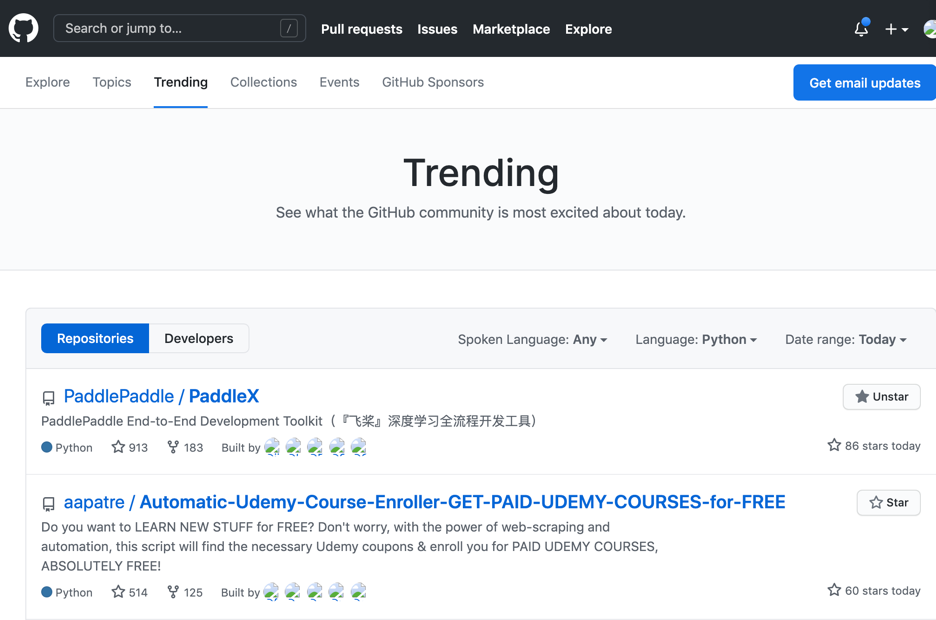The image size is (936, 620).
Task: Expand the Language: Python dropdown
Action: pyautogui.click(x=696, y=340)
